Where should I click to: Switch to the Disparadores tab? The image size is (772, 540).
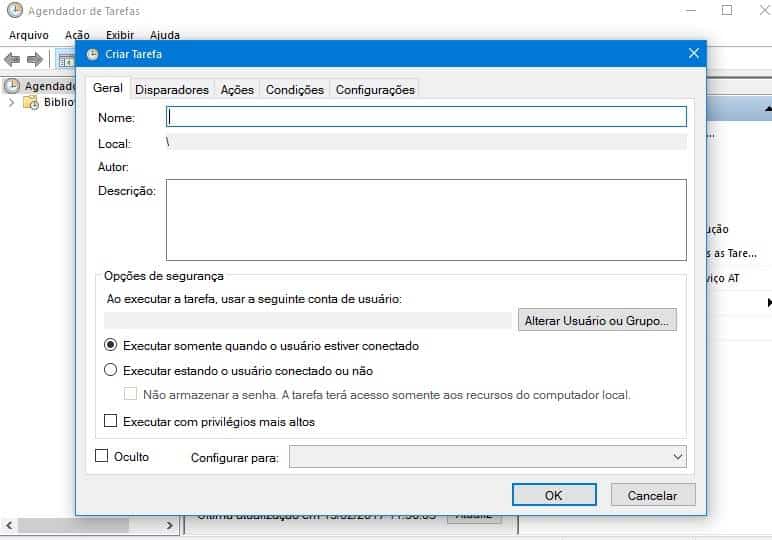pyautogui.click(x=172, y=89)
